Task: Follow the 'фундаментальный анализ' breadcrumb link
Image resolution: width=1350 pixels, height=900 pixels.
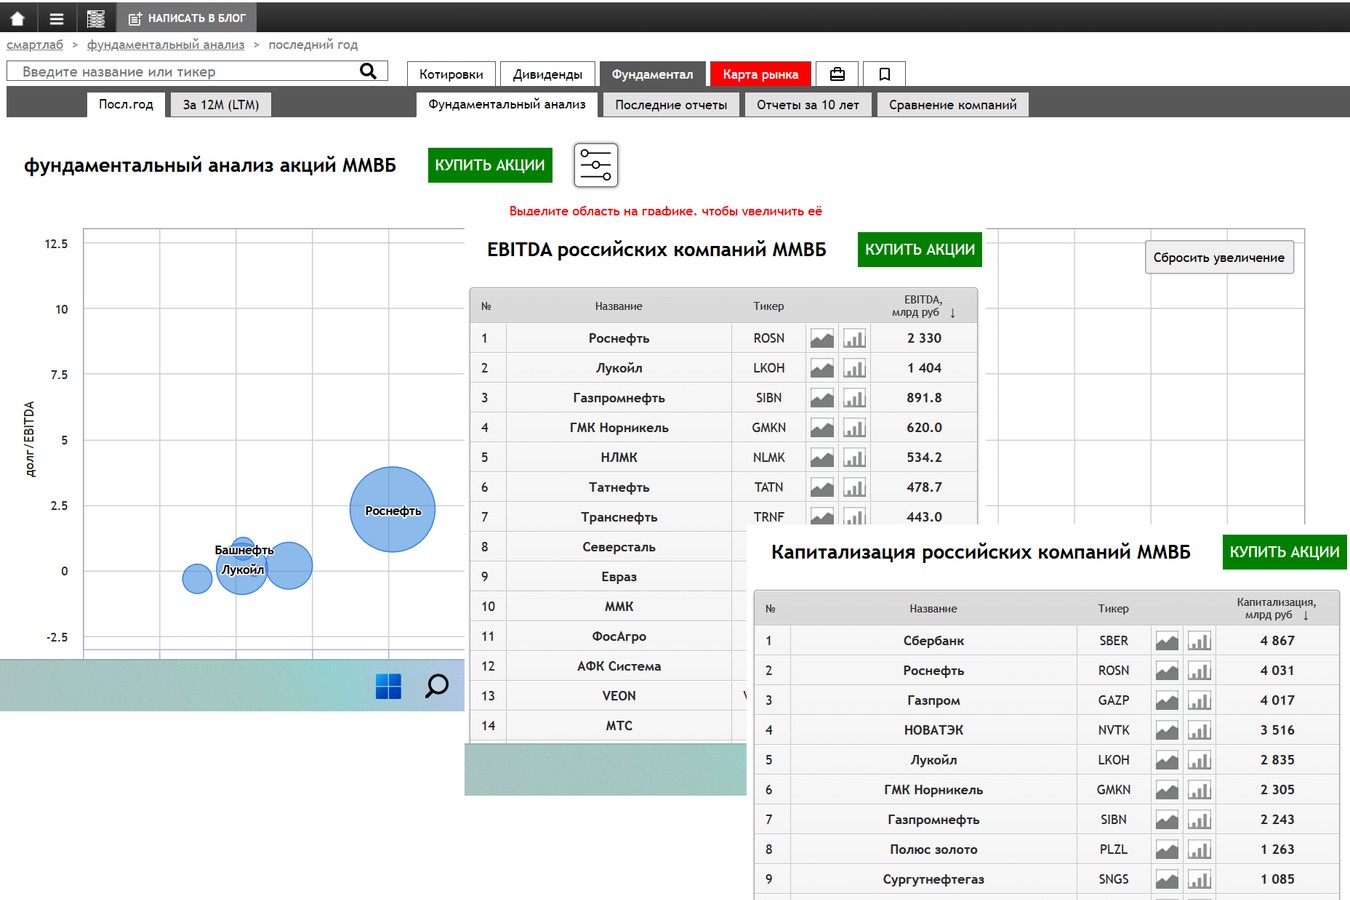Action: pyautogui.click(x=166, y=44)
